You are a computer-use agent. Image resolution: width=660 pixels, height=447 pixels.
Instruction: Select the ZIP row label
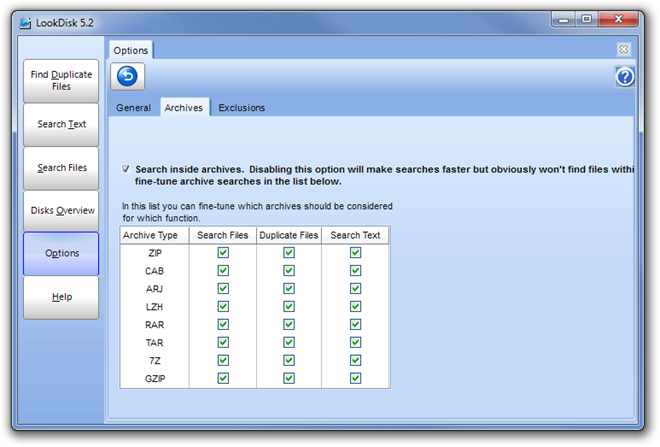tap(154, 253)
